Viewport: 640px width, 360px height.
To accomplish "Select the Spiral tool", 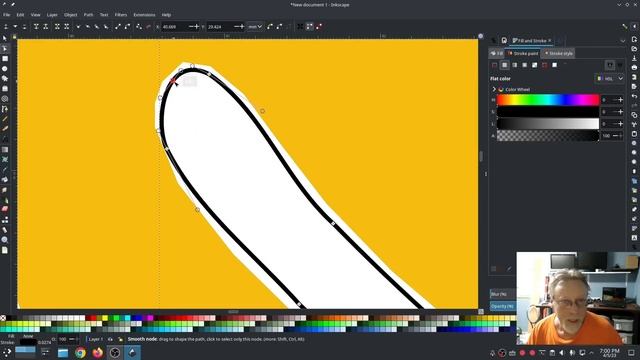I will click(4, 99).
